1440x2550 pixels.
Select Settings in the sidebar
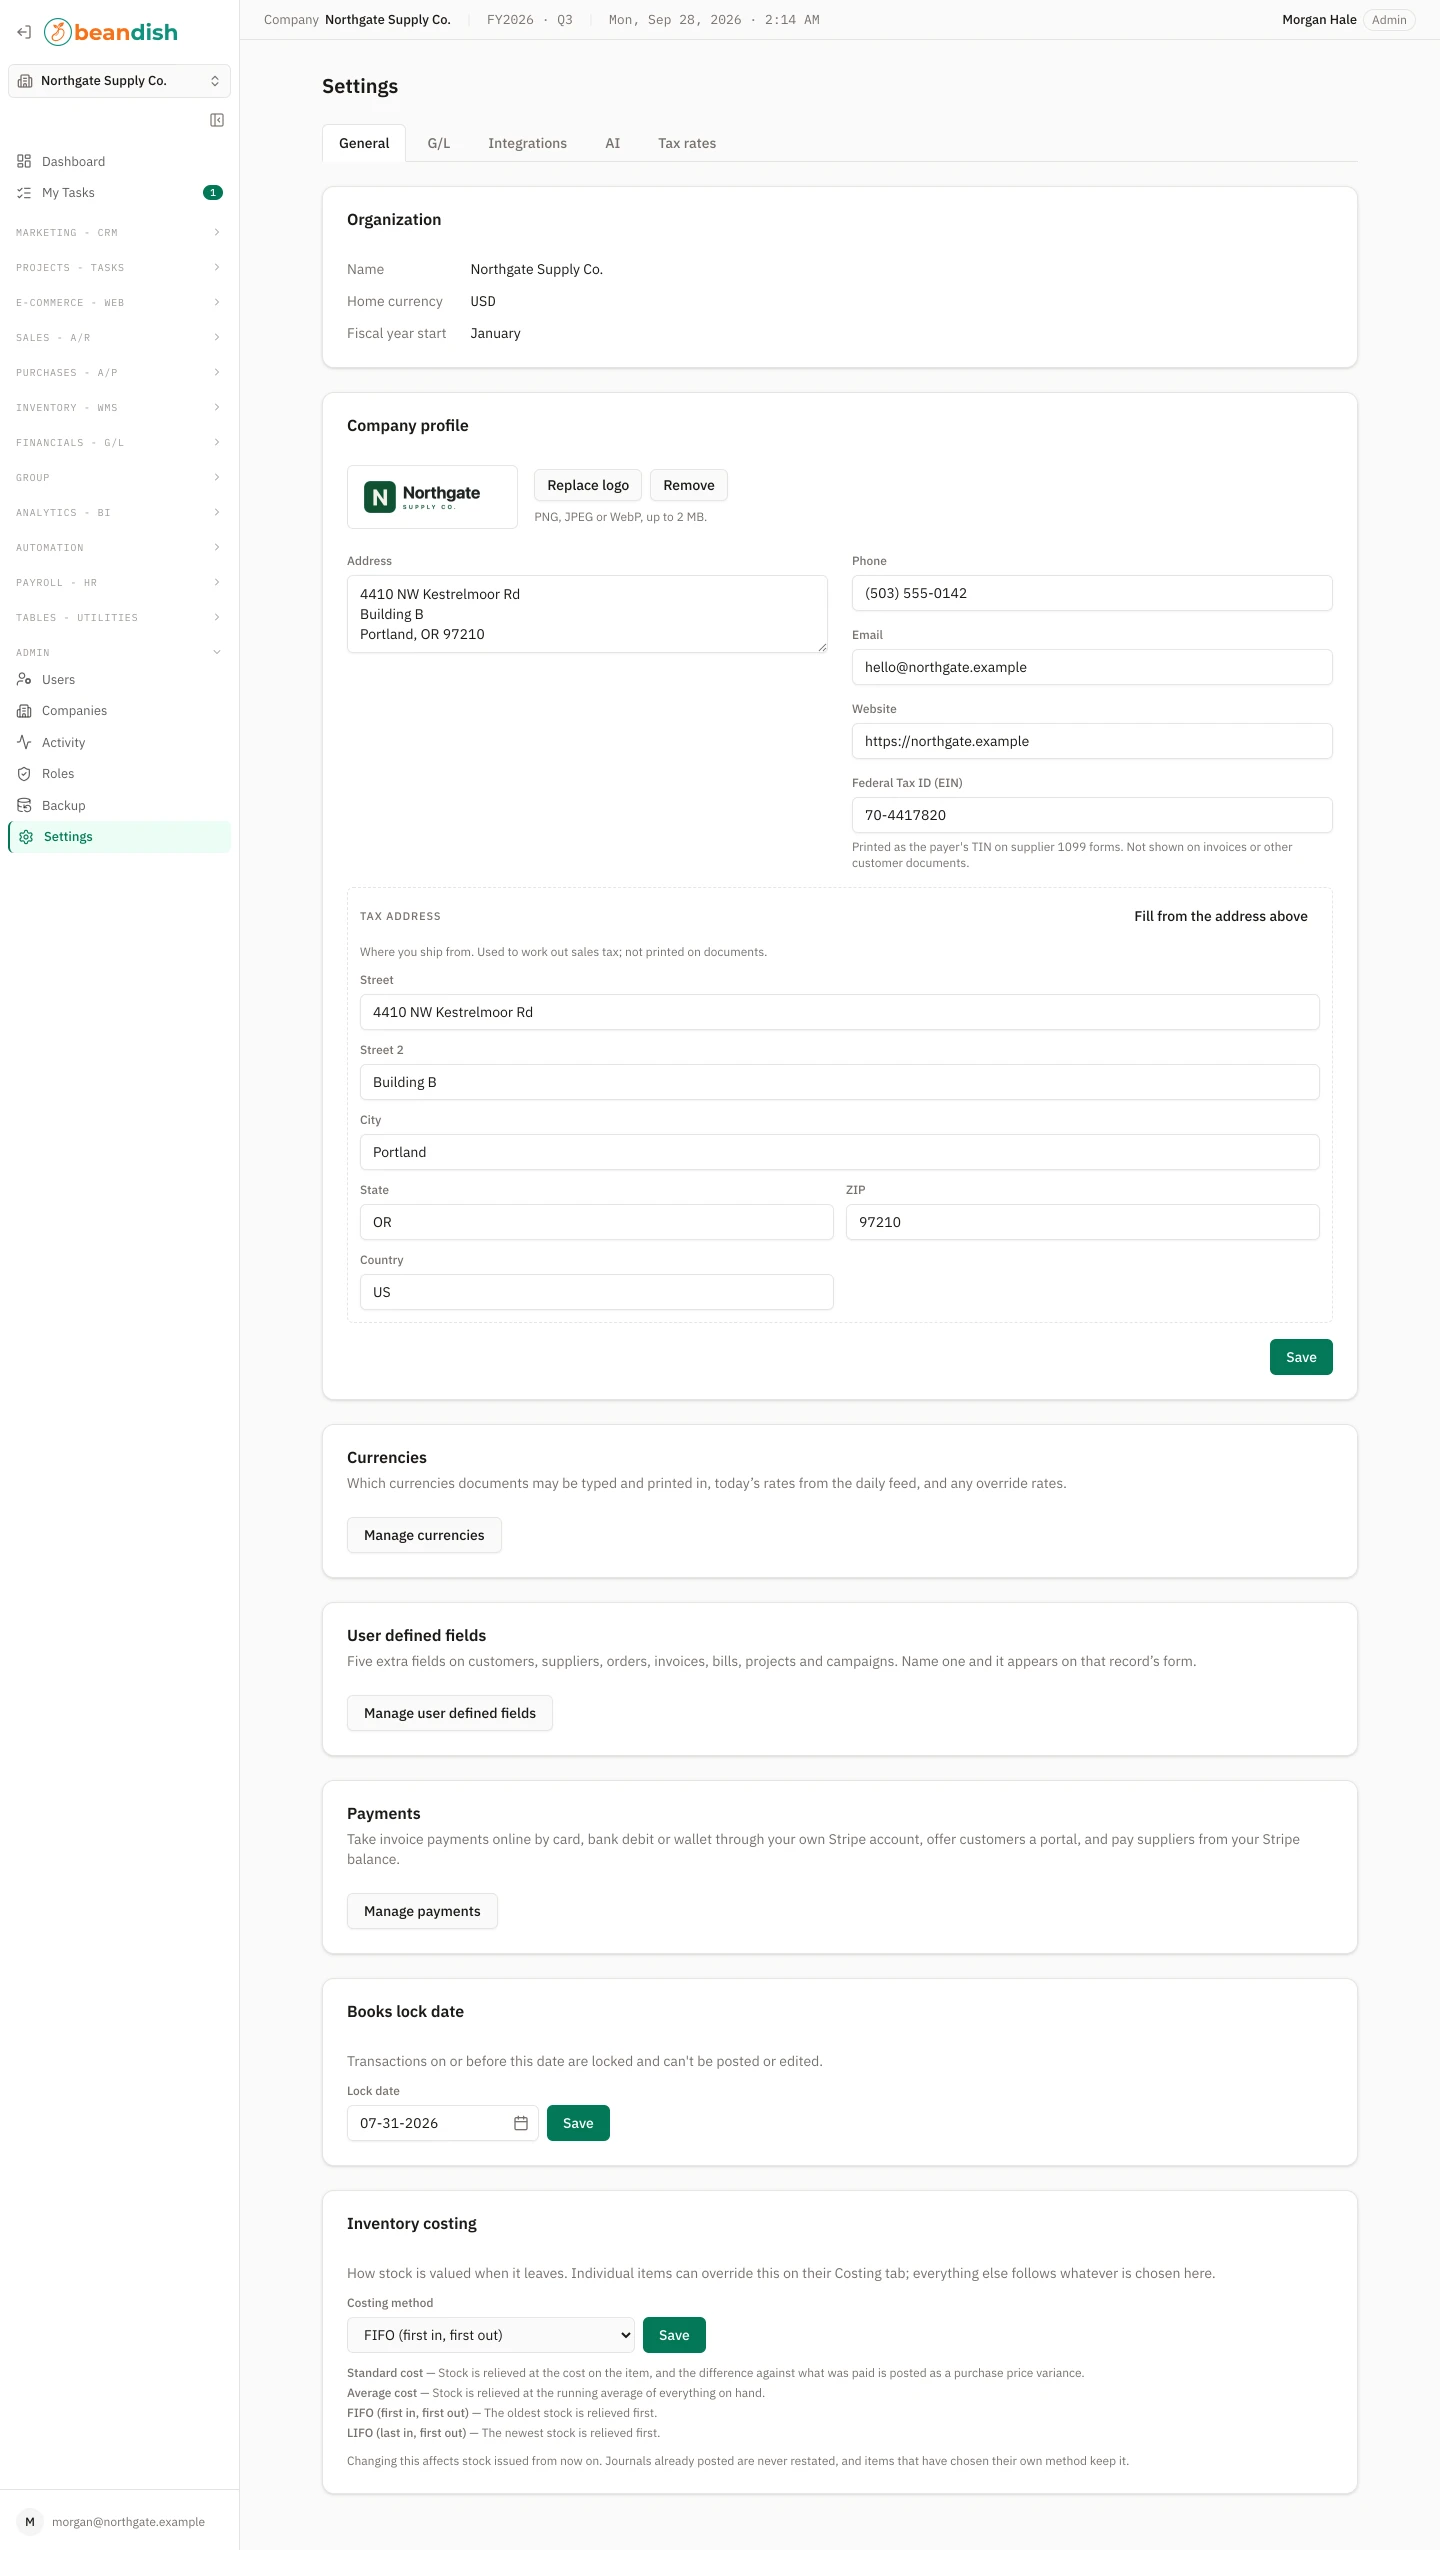pyautogui.click(x=119, y=837)
